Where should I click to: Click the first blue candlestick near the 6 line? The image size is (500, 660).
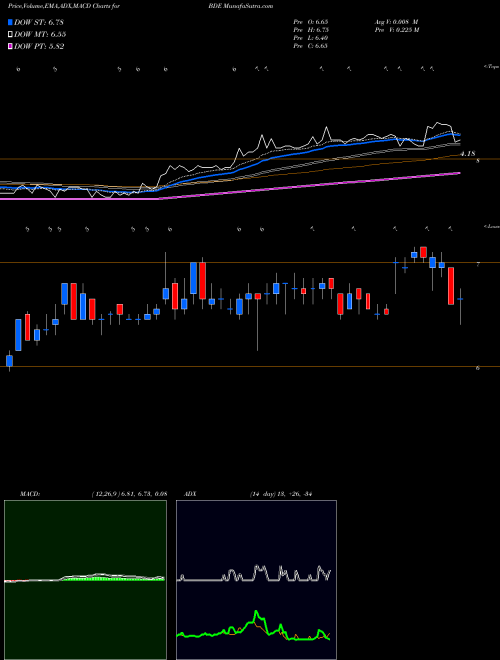9,361
